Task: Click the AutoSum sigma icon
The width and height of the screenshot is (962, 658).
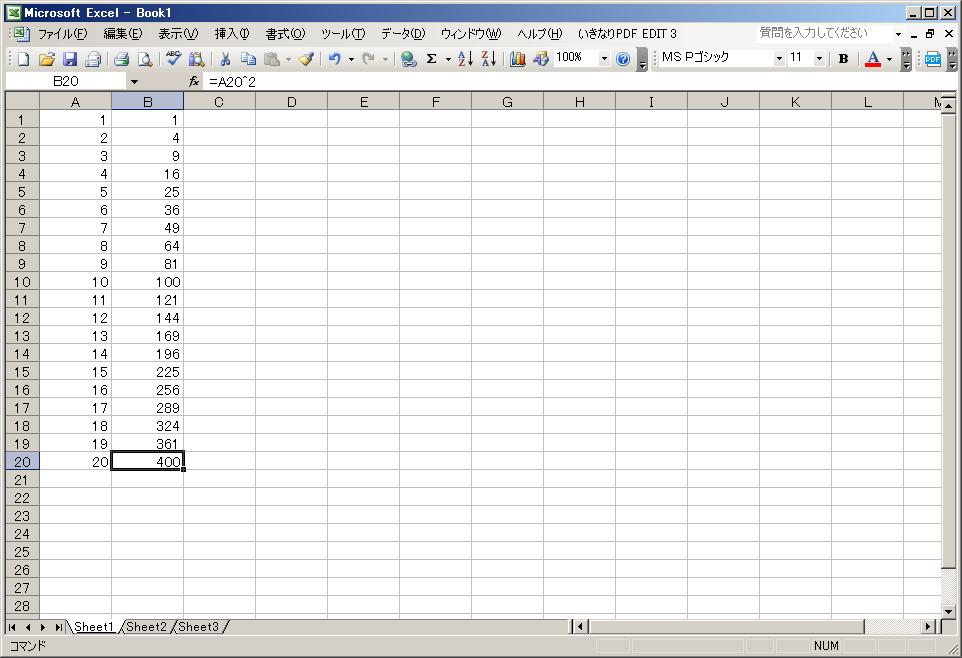Action: (432, 59)
